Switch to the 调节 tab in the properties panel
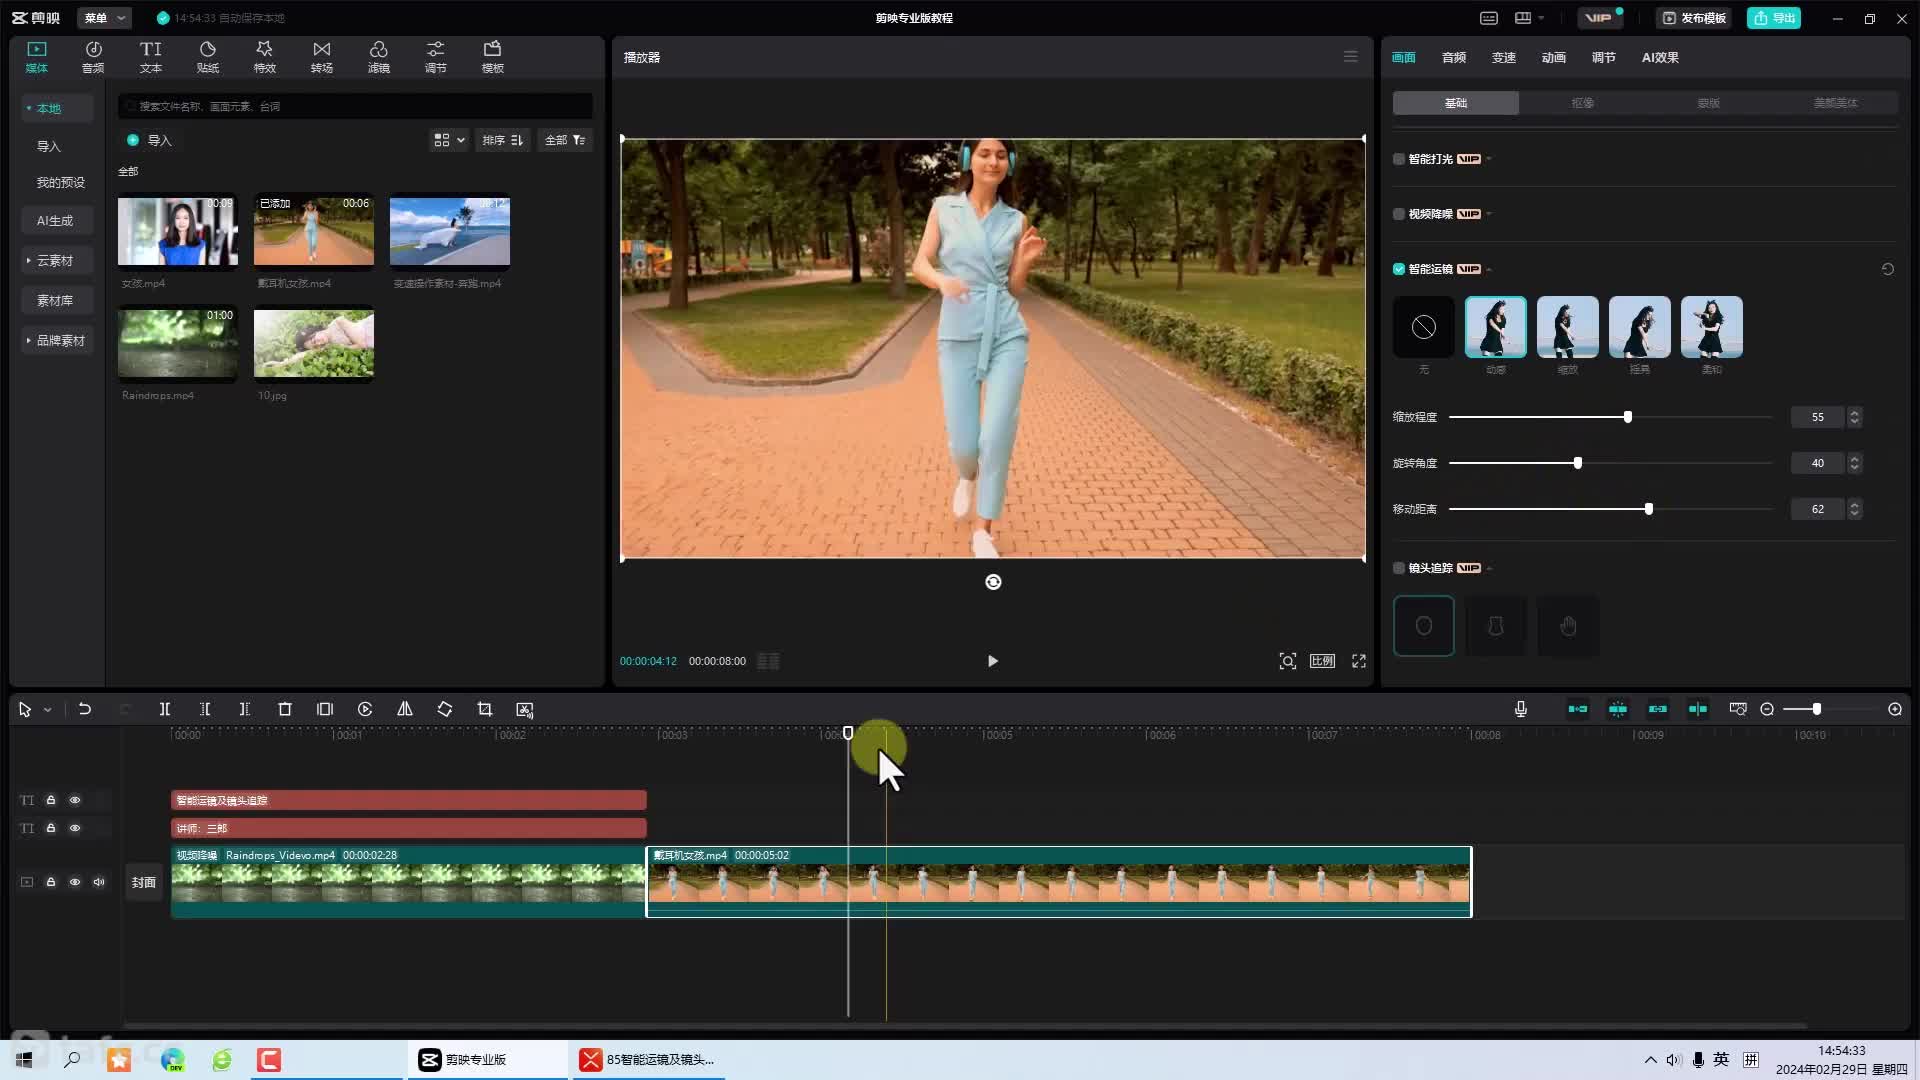 1604,57
